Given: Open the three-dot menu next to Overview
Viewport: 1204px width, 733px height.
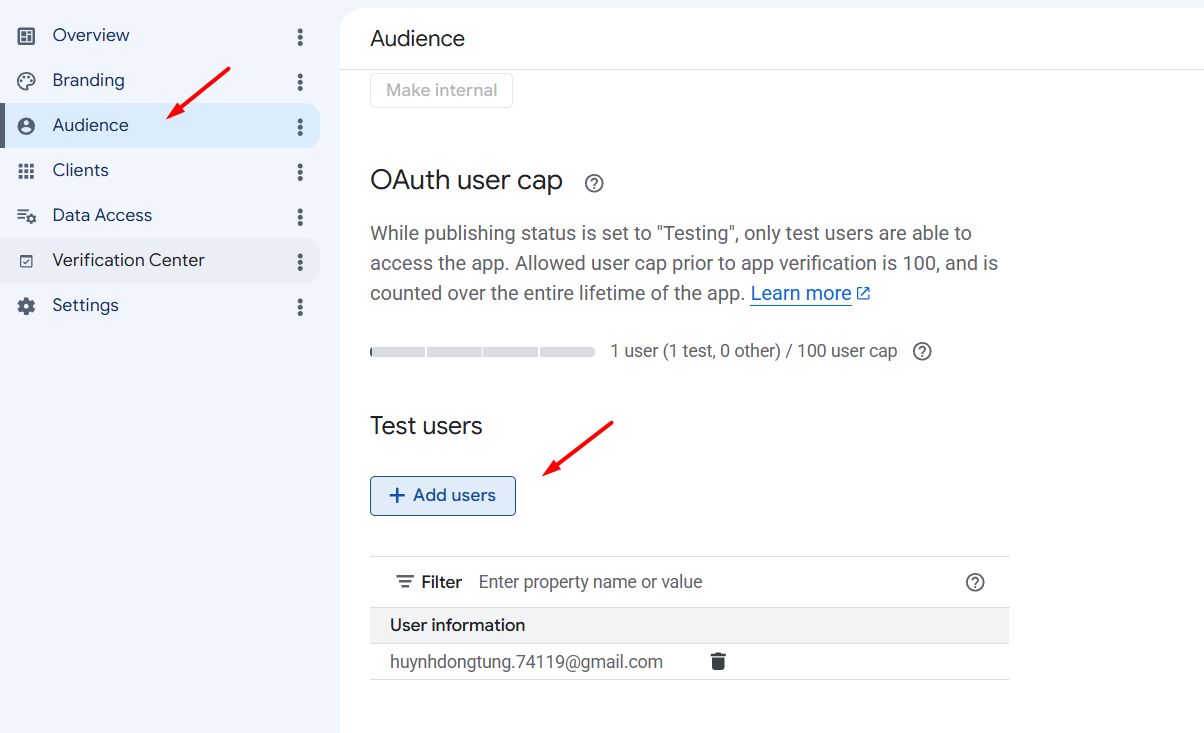Looking at the screenshot, I should coord(300,37).
